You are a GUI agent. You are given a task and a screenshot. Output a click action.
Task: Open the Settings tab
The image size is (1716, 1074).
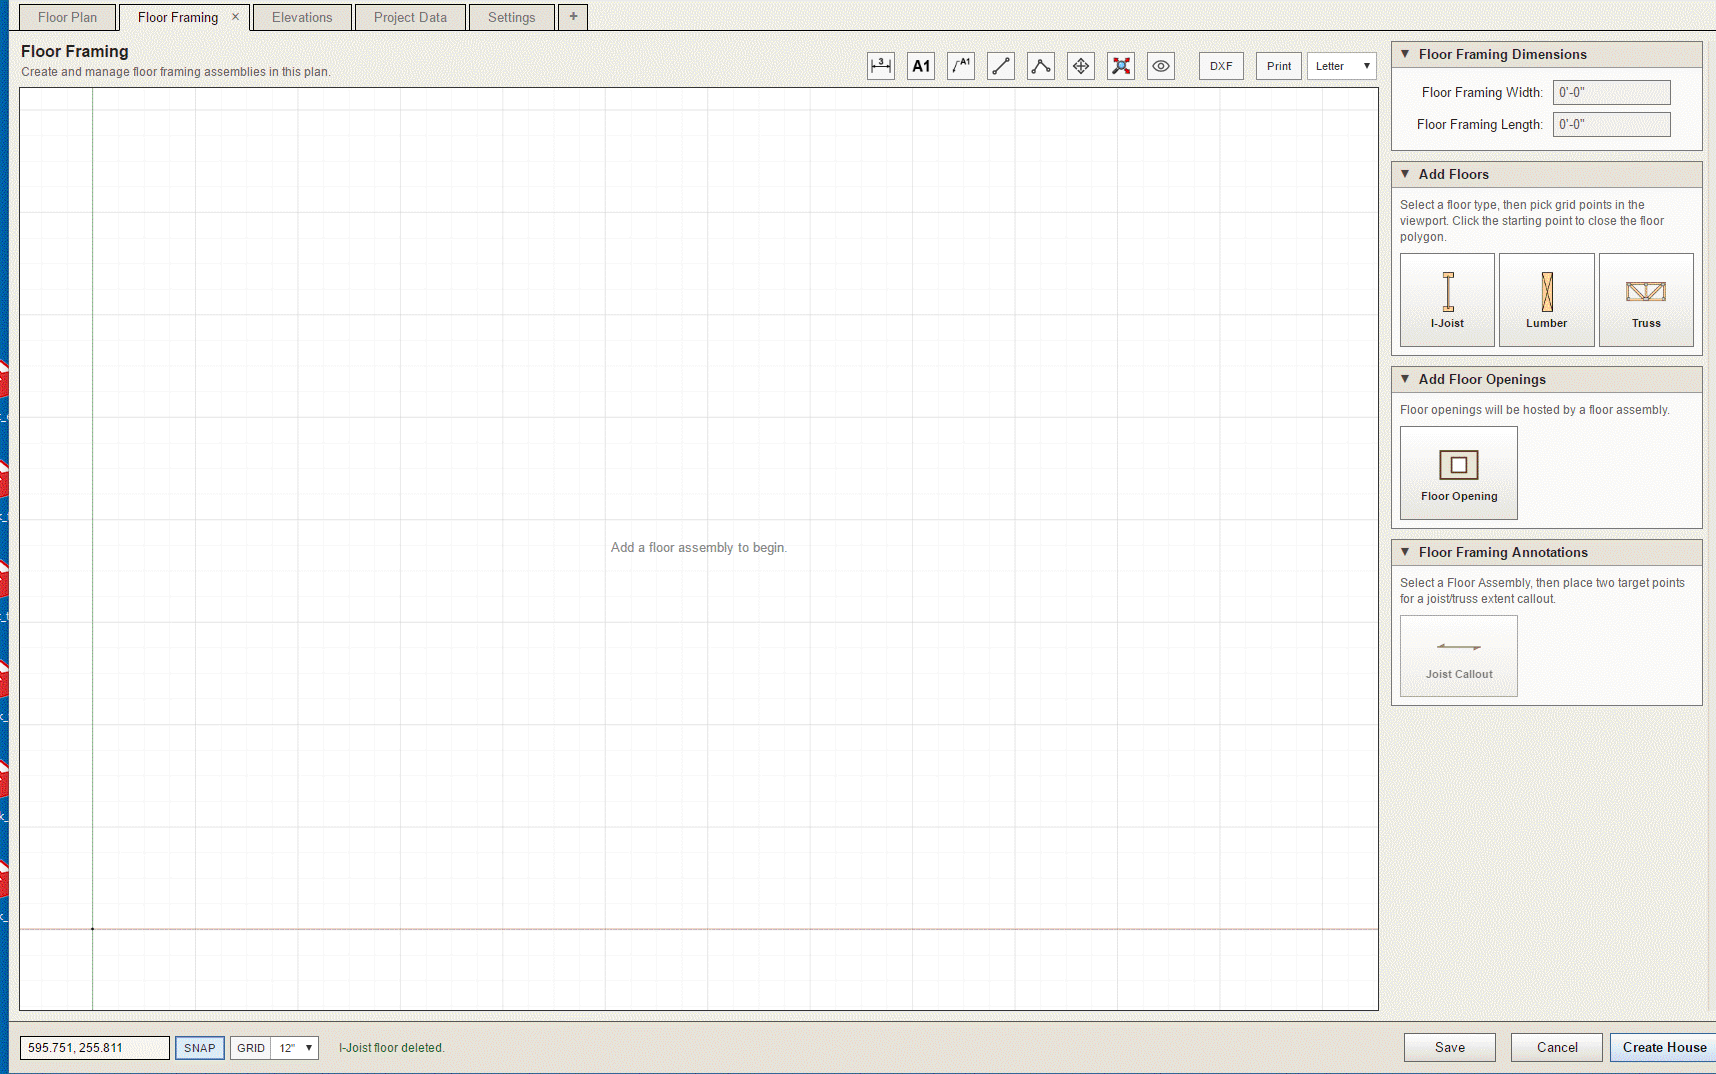(x=511, y=17)
